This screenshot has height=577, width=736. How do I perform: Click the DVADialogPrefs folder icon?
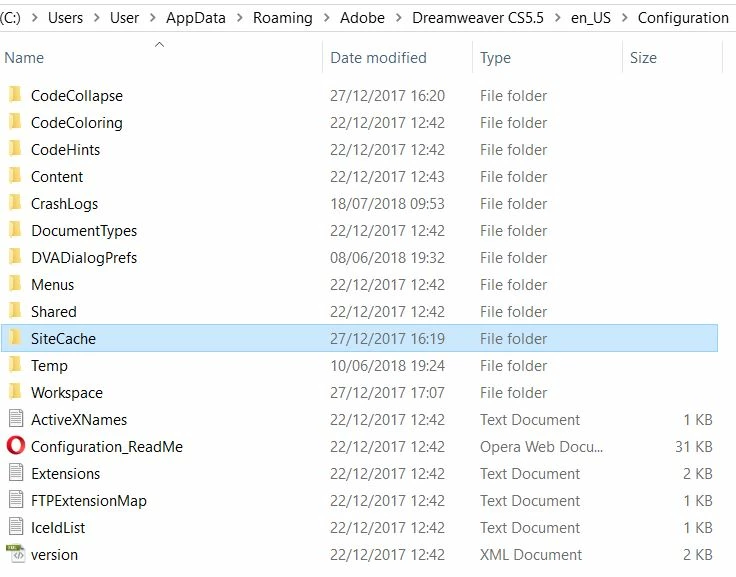(15, 256)
